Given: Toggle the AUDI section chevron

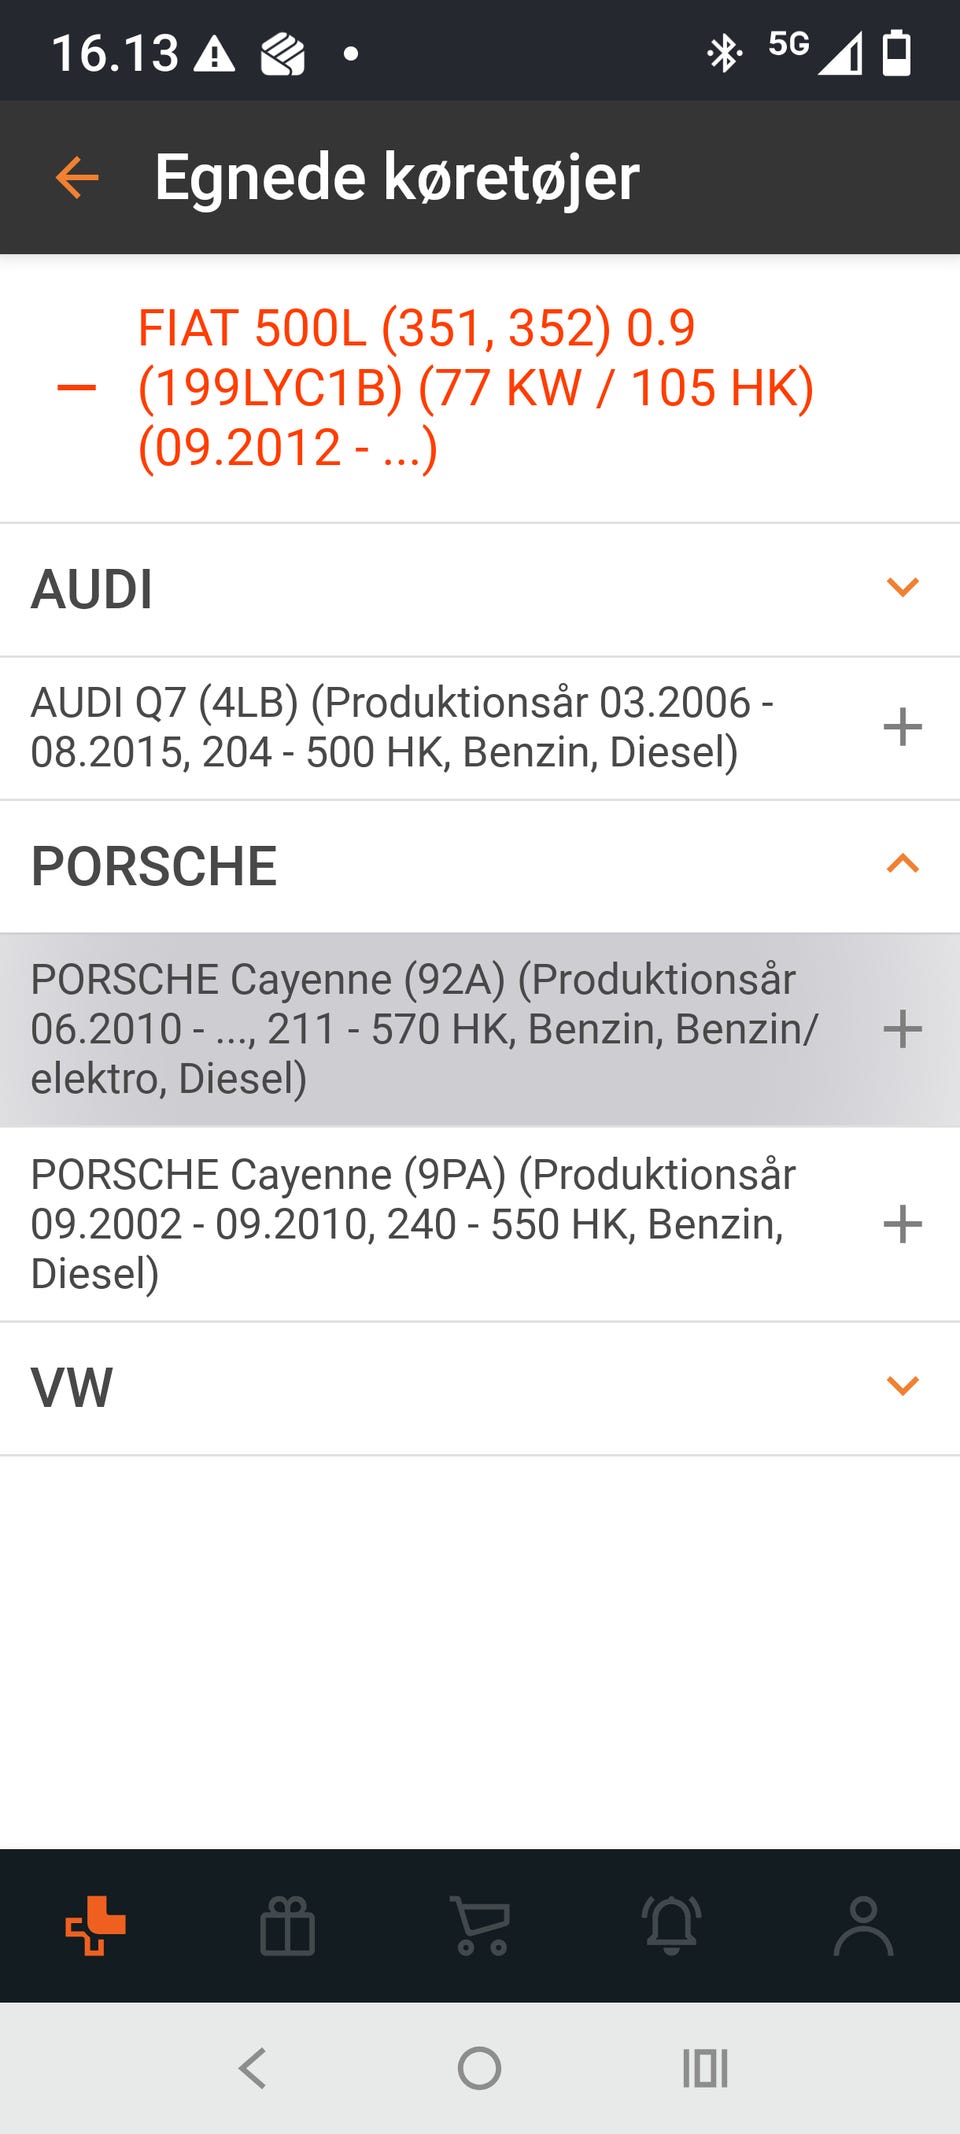Looking at the screenshot, I should (902, 588).
